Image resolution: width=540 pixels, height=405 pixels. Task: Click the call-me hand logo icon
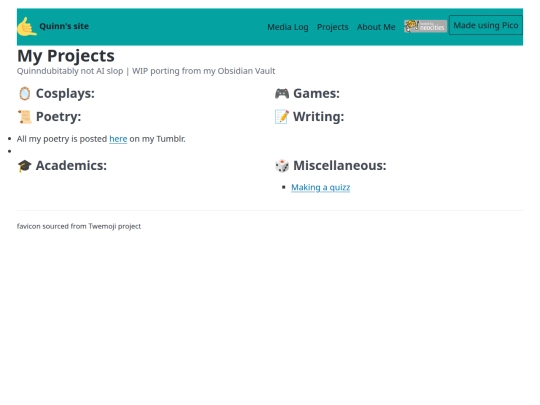click(27, 27)
